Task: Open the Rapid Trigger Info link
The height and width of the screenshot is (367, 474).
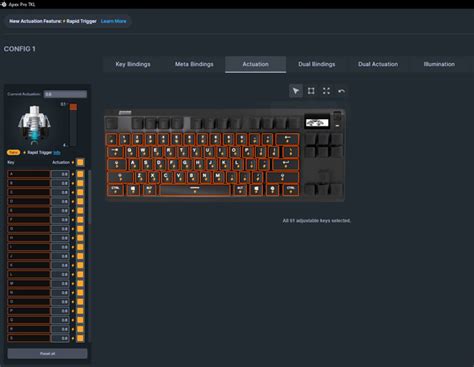Action: (x=57, y=152)
